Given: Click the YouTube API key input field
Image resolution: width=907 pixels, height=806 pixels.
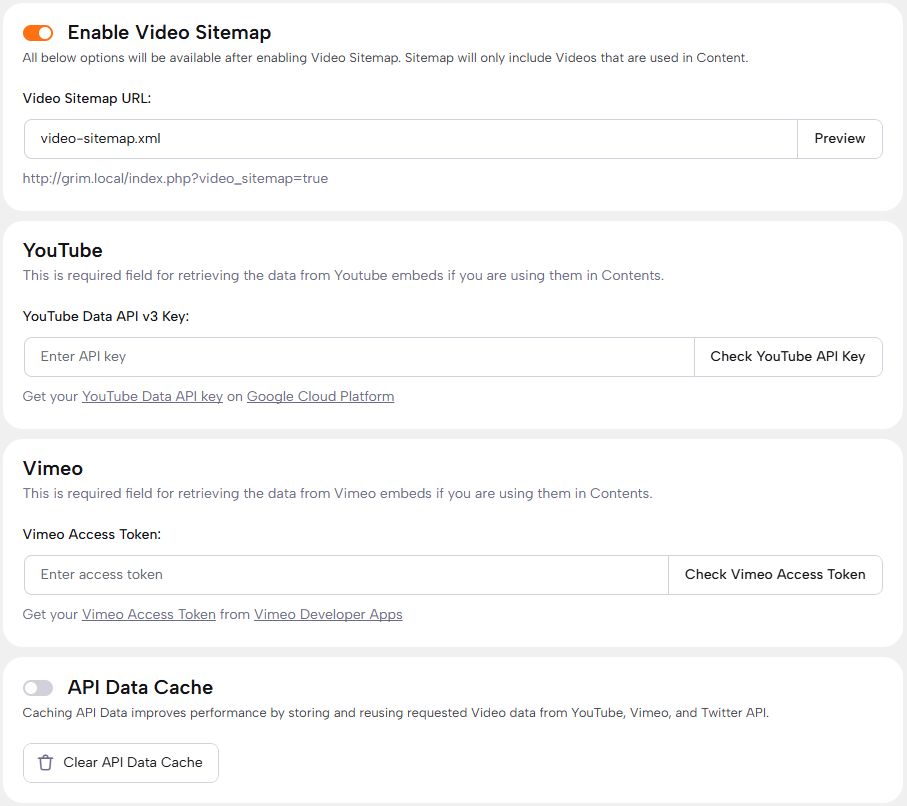Looking at the screenshot, I should pos(358,357).
